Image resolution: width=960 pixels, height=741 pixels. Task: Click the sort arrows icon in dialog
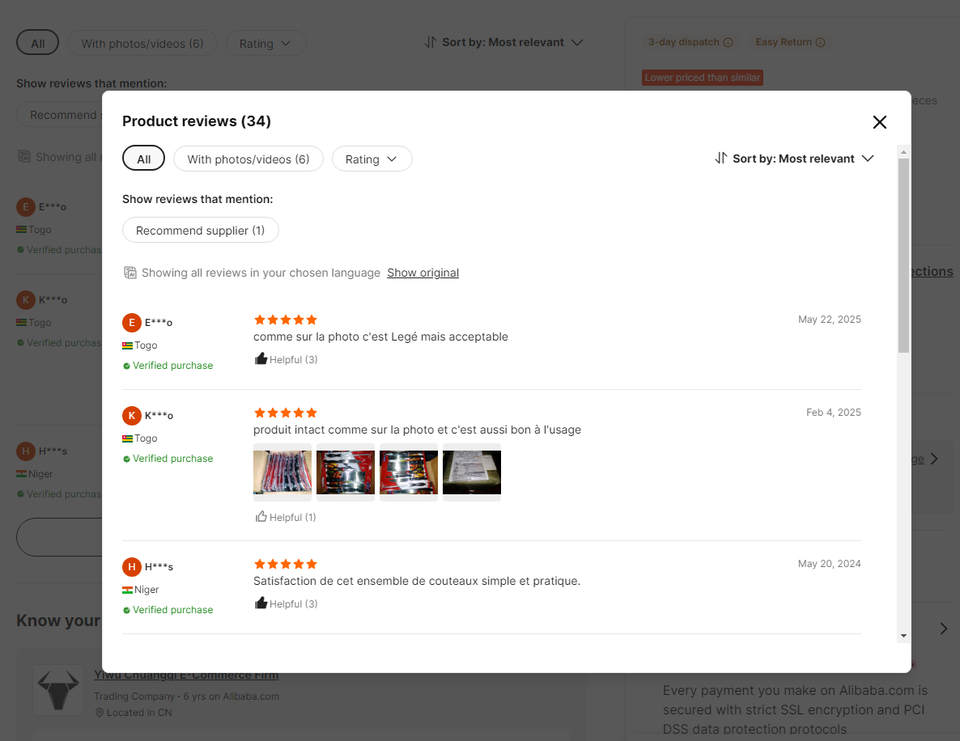[721, 158]
